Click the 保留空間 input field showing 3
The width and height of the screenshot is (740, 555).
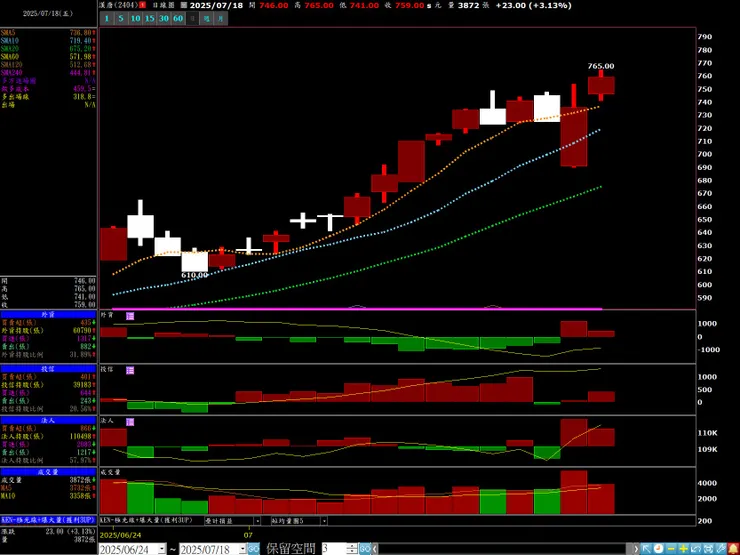(x=334, y=549)
